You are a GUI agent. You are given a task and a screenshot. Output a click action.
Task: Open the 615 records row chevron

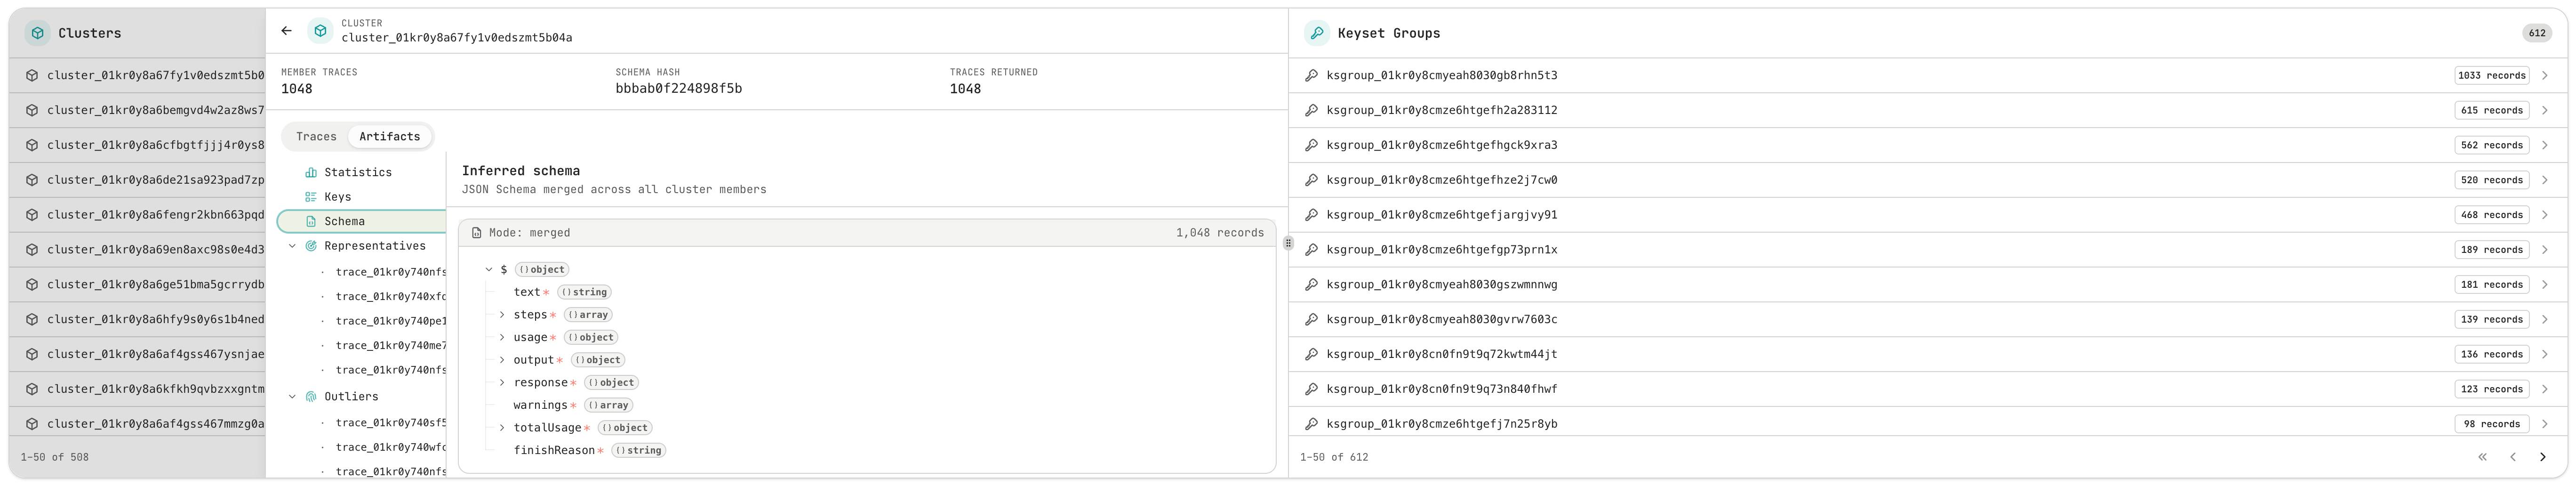2544,111
